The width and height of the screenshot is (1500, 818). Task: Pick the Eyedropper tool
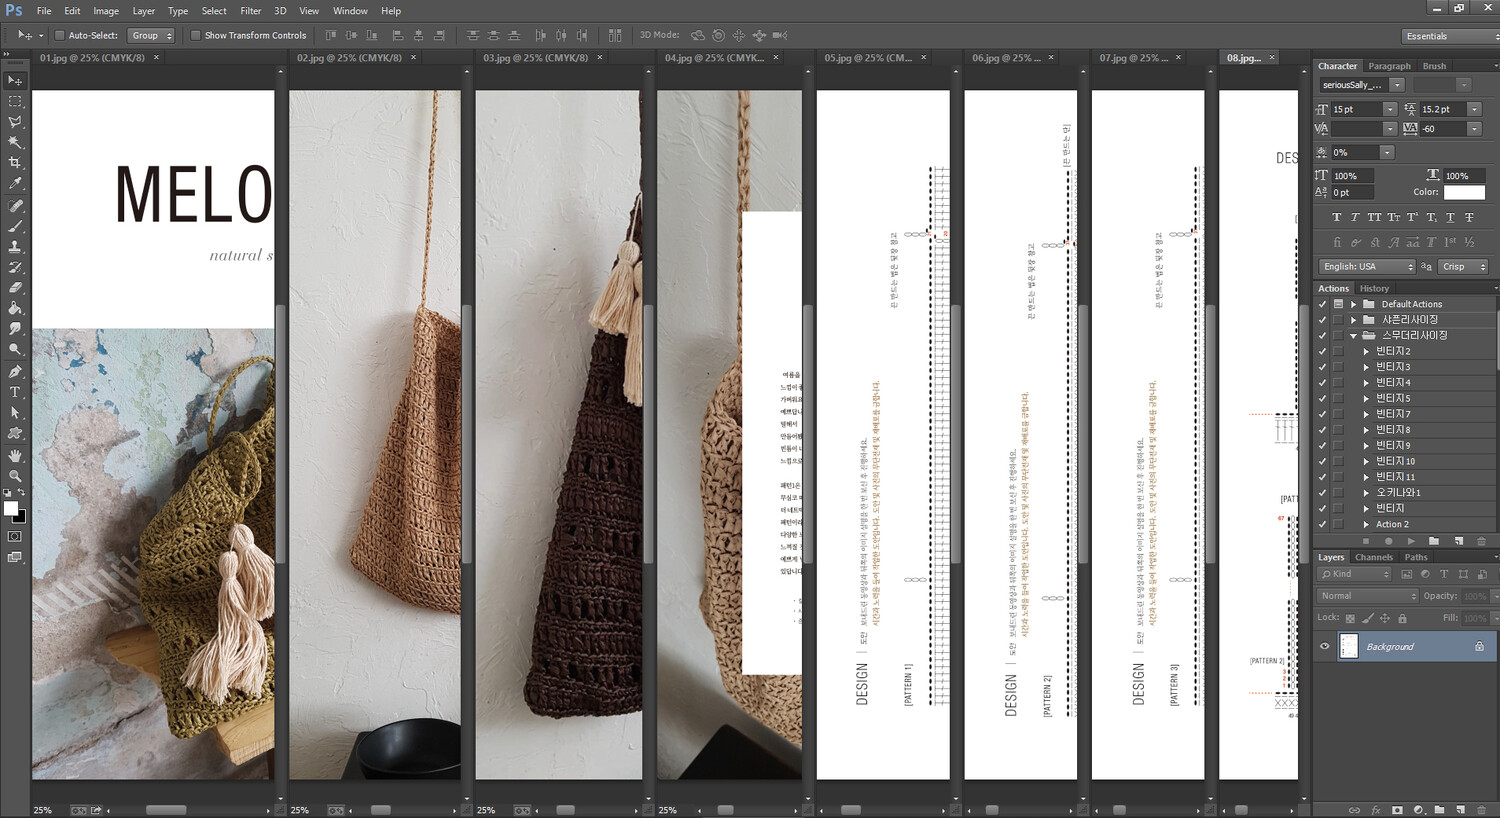pyautogui.click(x=15, y=184)
